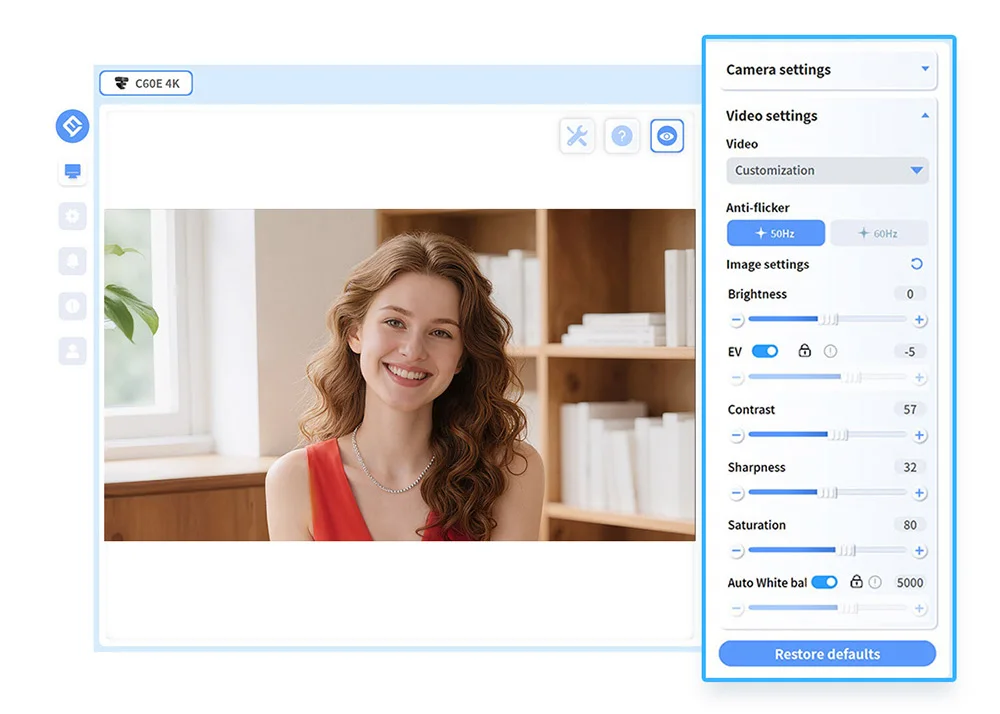Open the monitor display icon in sidebar

click(x=73, y=171)
